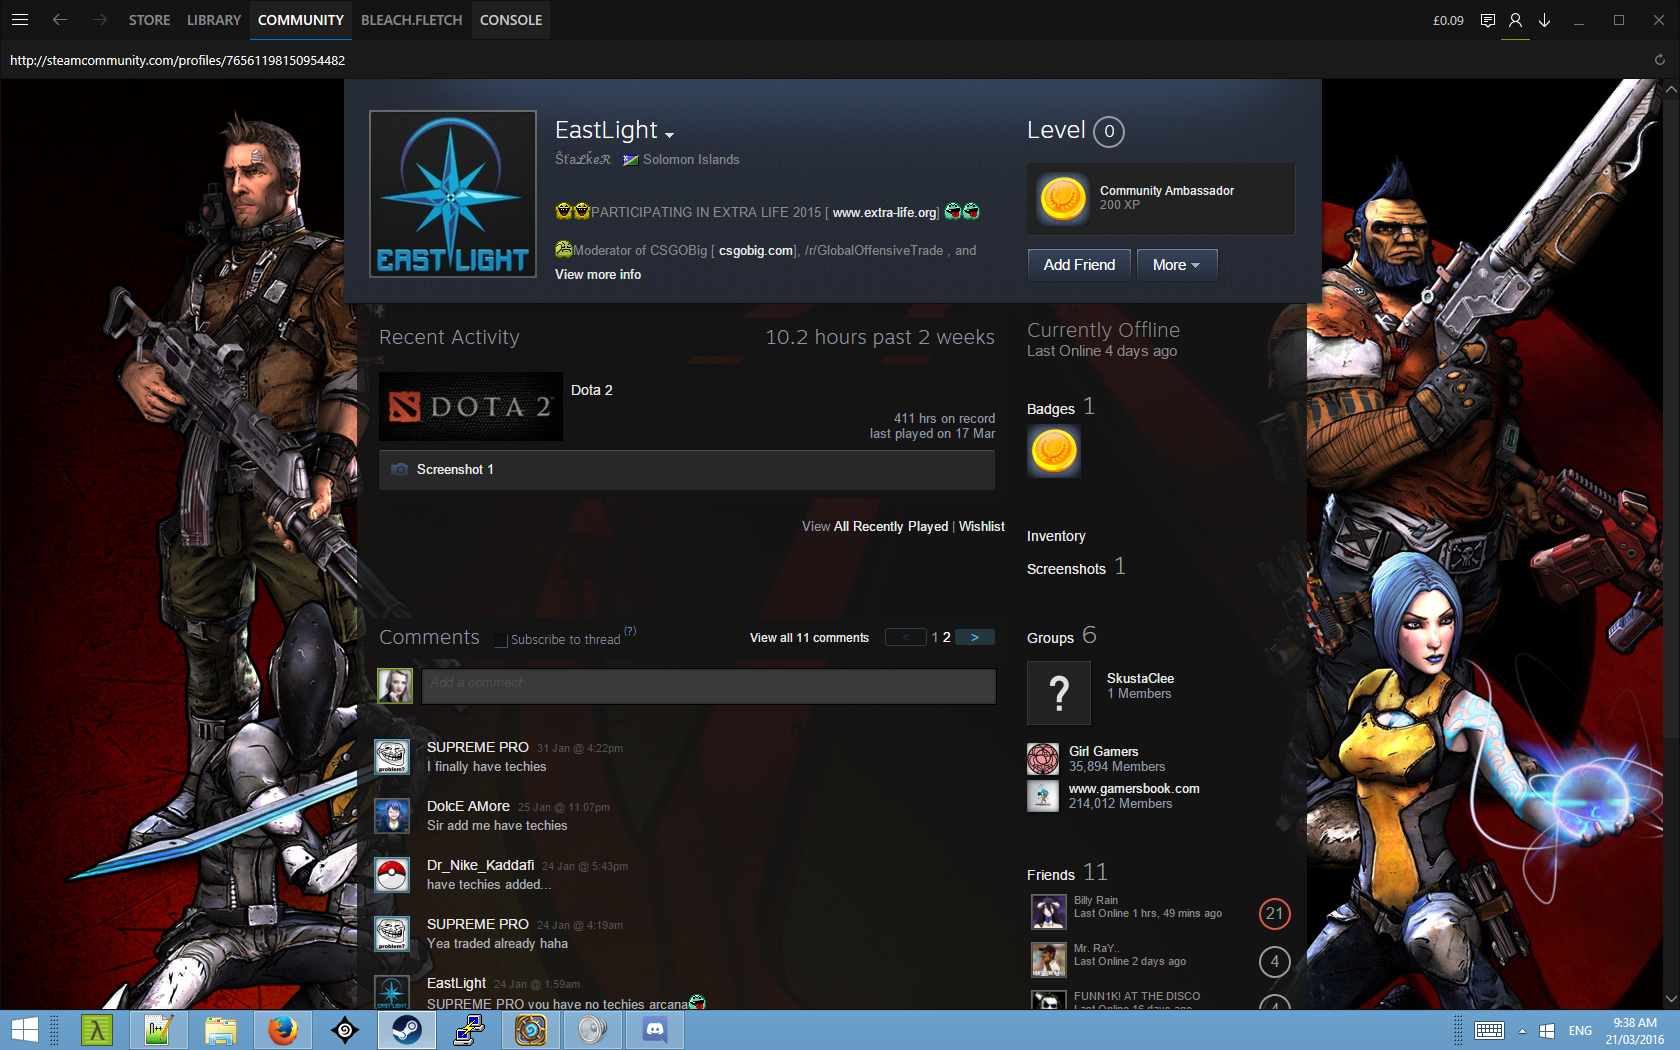Click the account profile icon
Screen dimensions: 1680x1050
[1515, 20]
